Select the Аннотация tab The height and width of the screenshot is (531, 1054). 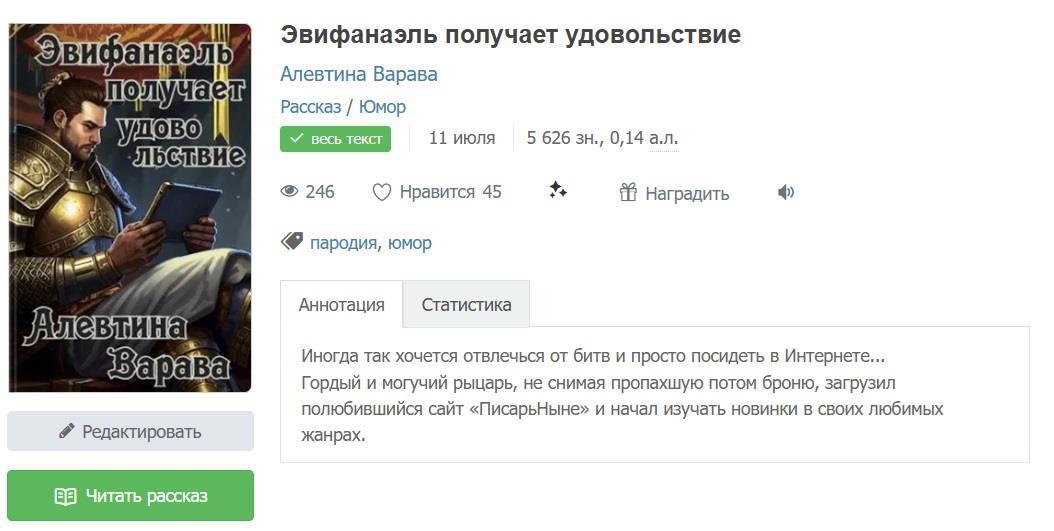[x=341, y=305]
